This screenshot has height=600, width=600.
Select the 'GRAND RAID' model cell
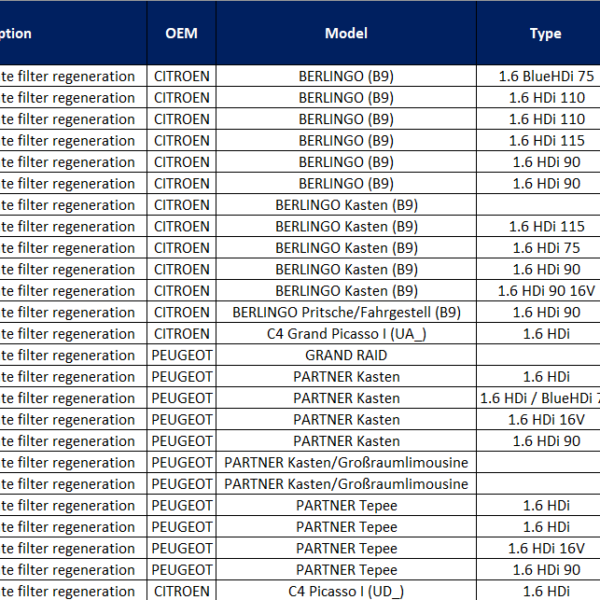pyautogui.click(x=346, y=355)
